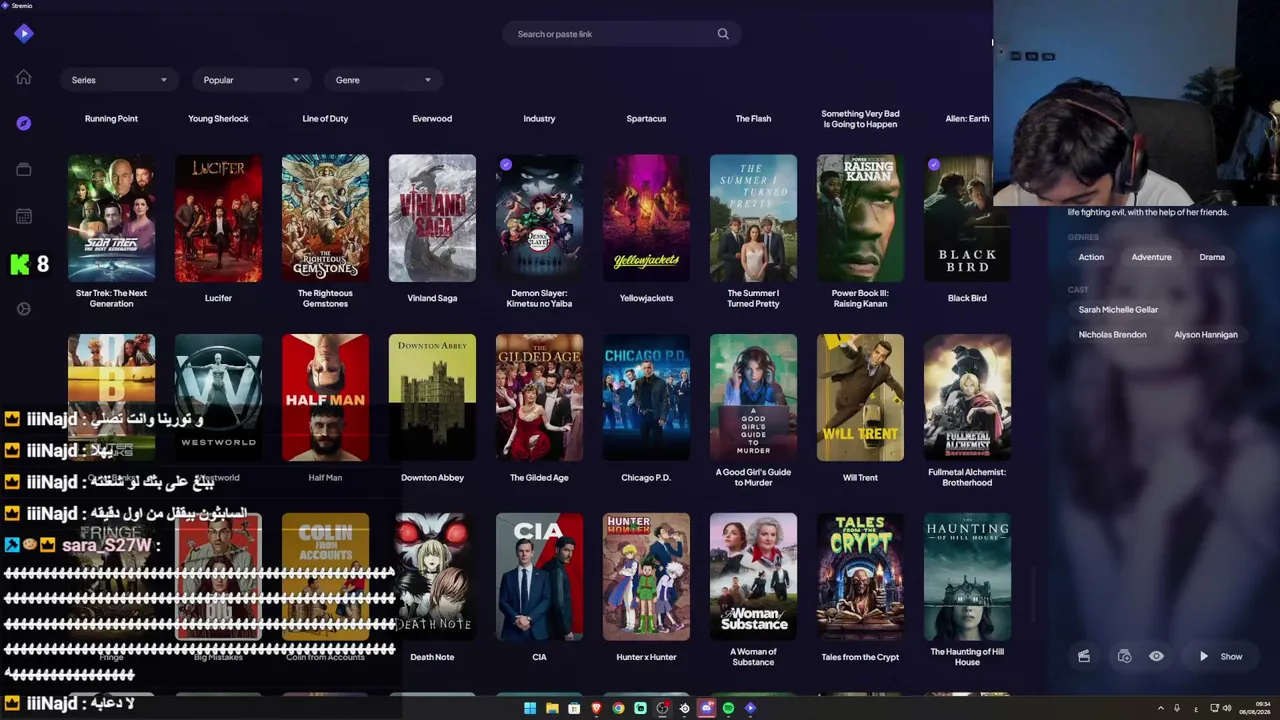This screenshot has width=1280, height=720.
Task: Open cast member Alyson Hannigan
Action: pyautogui.click(x=1206, y=335)
